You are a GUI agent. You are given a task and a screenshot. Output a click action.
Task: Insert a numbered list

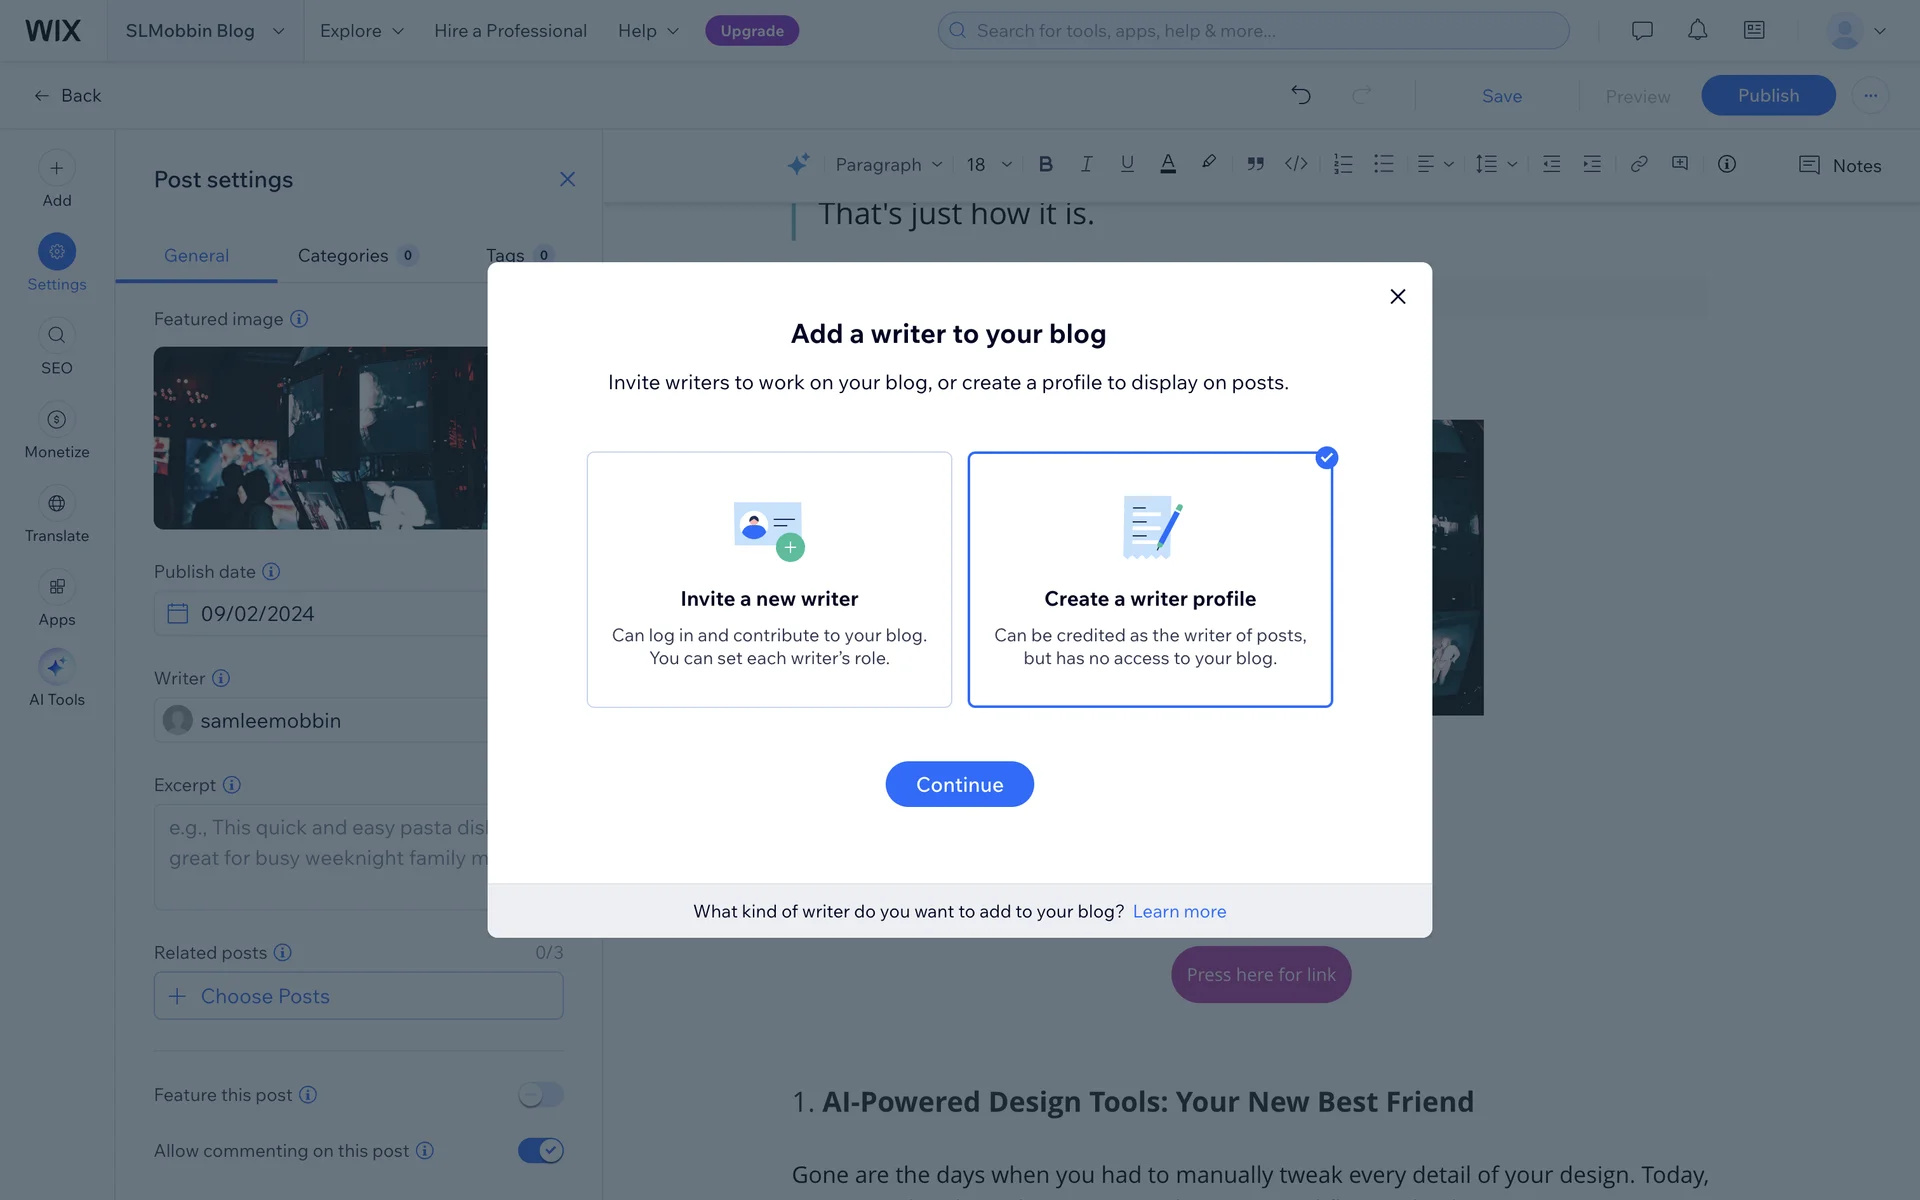tap(1343, 164)
